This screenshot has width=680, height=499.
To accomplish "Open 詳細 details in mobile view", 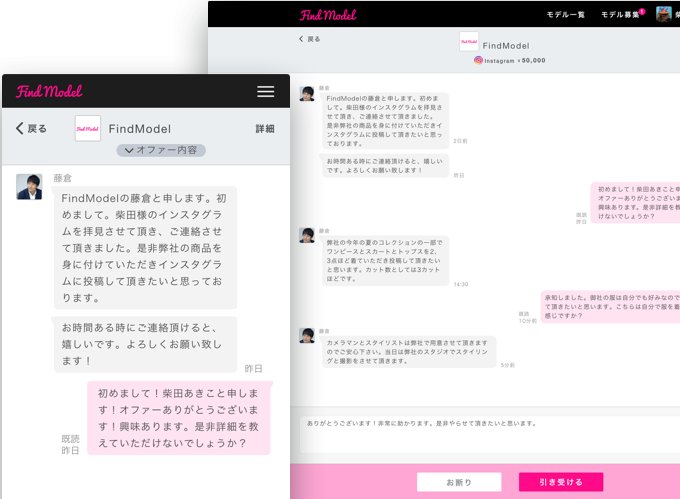I will 265,129.
